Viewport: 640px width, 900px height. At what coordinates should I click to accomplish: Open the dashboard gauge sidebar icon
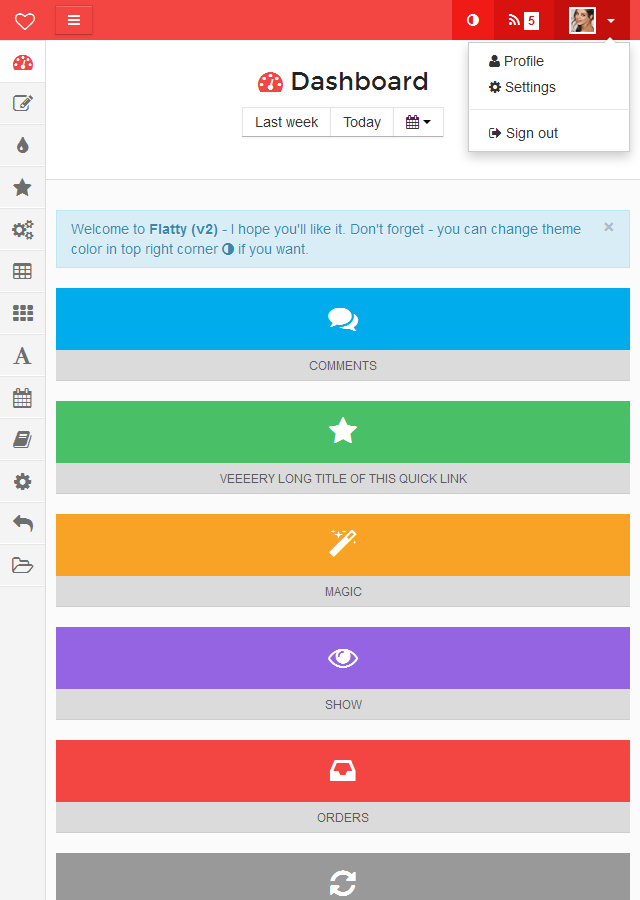pyautogui.click(x=22, y=62)
